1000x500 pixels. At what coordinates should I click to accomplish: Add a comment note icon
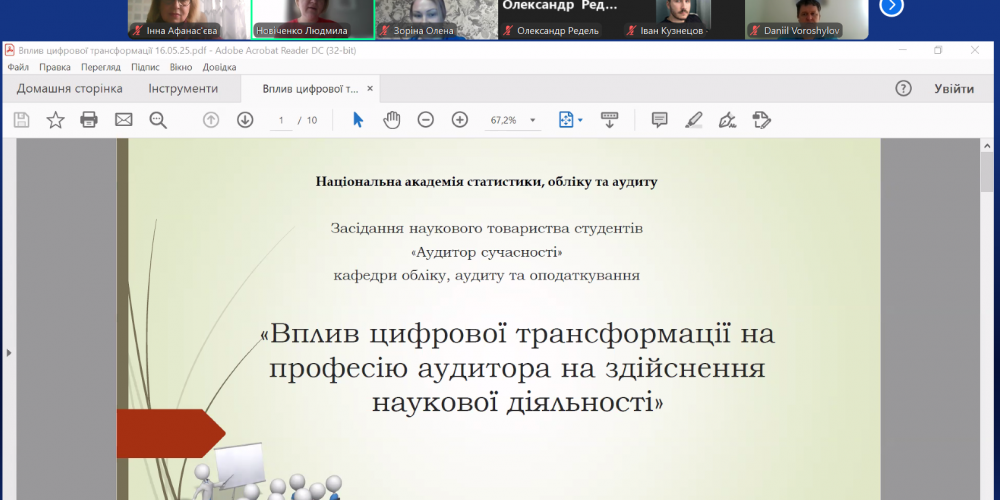(x=660, y=120)
